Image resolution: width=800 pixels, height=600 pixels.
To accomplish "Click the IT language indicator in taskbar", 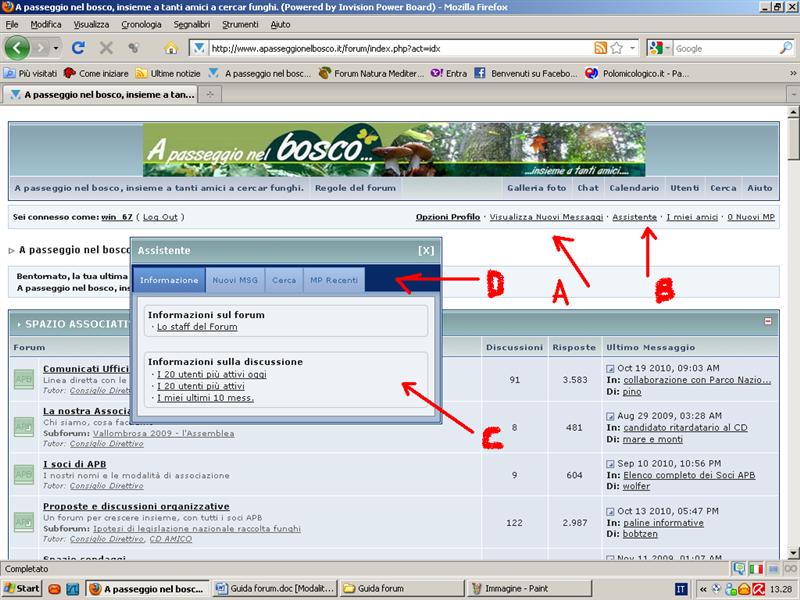I will point(681,589).
